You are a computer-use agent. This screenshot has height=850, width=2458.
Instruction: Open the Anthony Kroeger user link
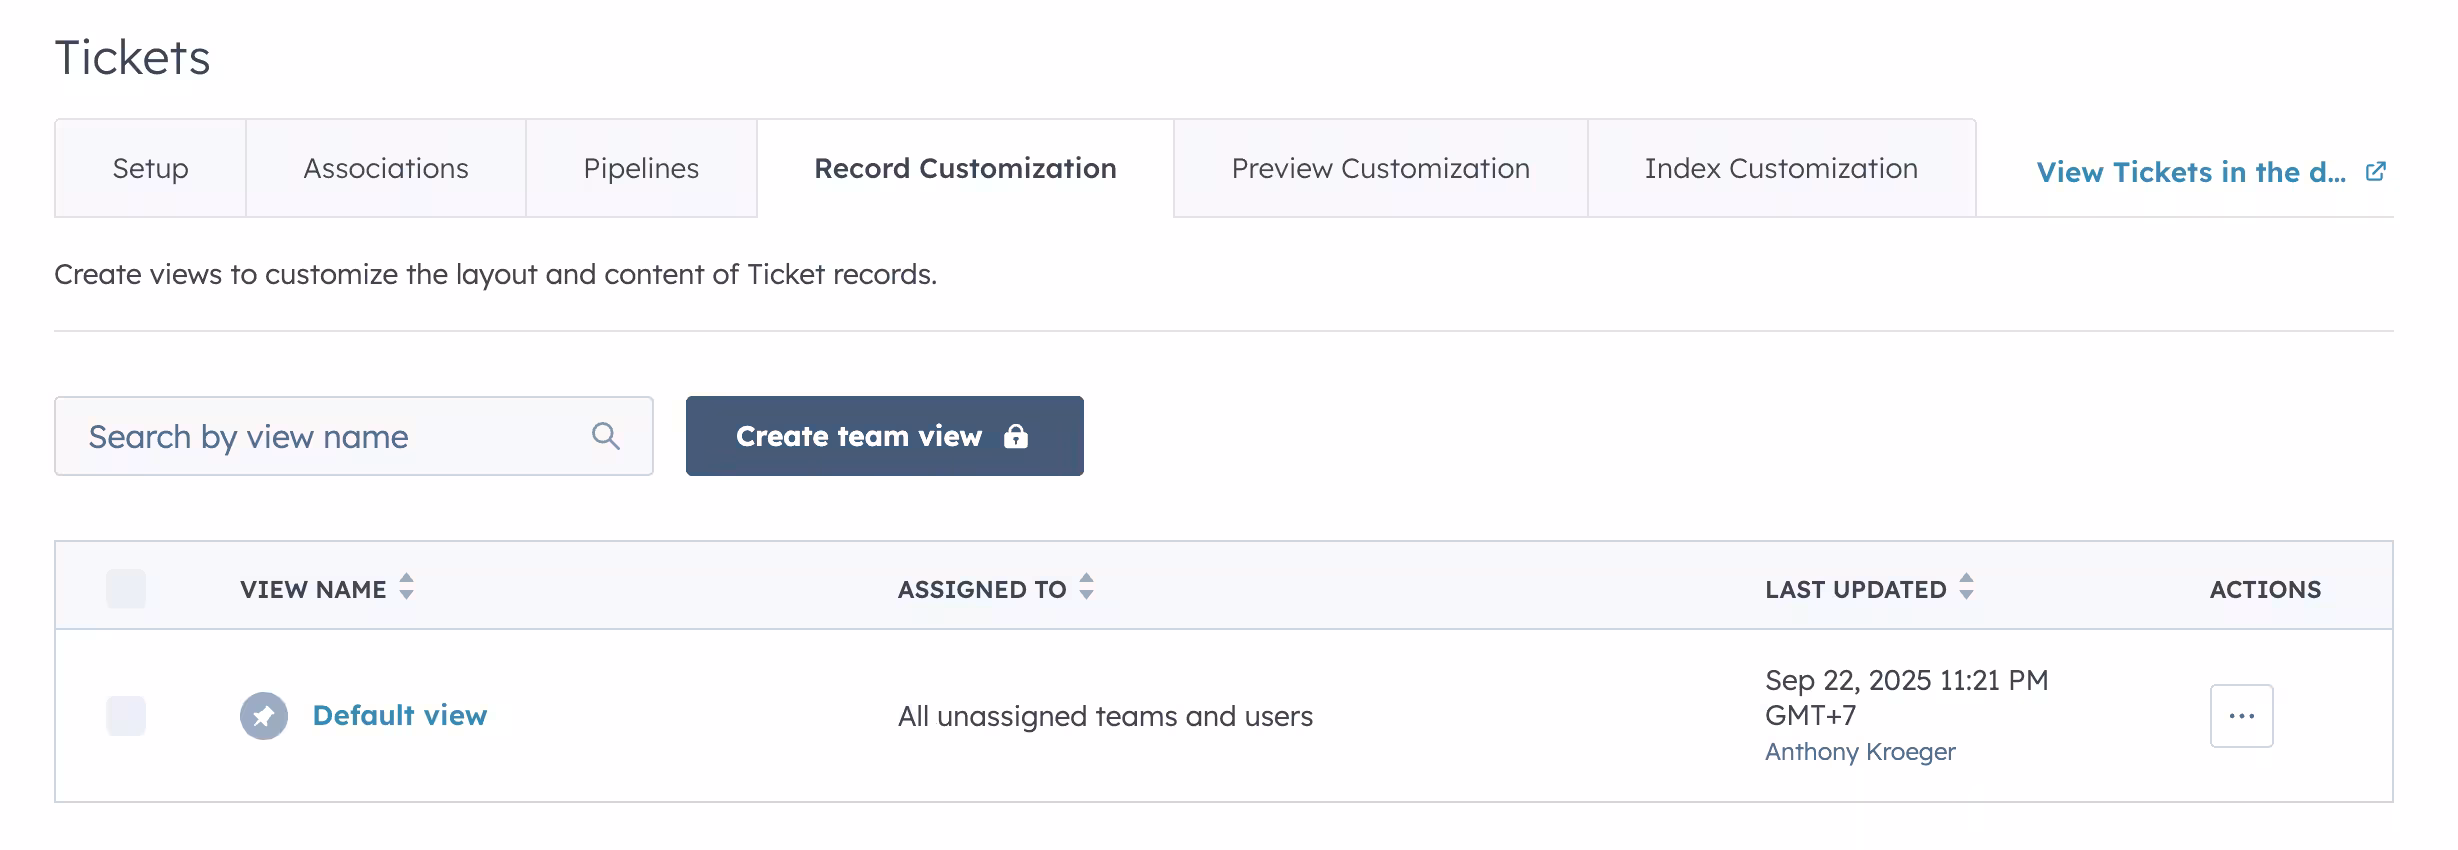click(x=1860, y=752)
